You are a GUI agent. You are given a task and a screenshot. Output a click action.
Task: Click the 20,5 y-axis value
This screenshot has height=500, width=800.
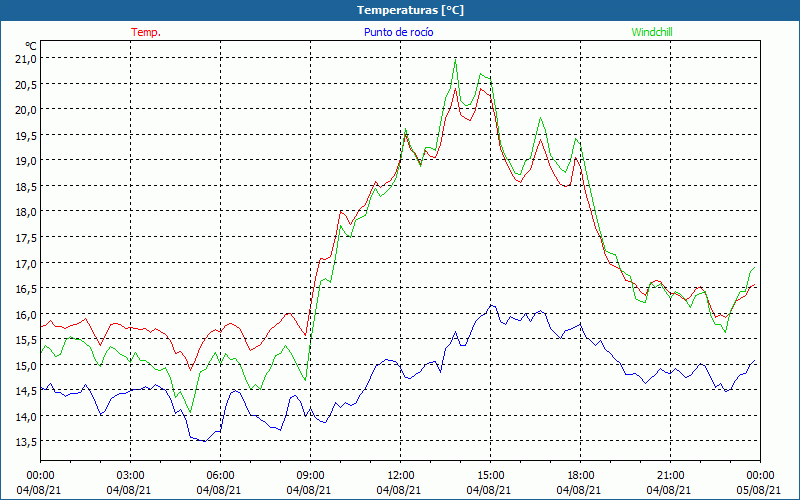pos(26,84)
